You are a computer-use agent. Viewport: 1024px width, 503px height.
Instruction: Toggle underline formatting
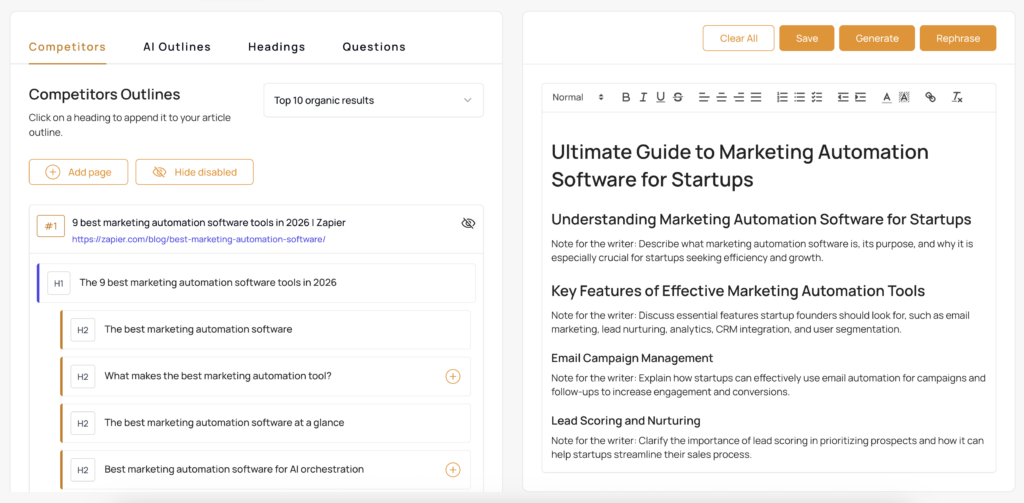click(660, 97)
